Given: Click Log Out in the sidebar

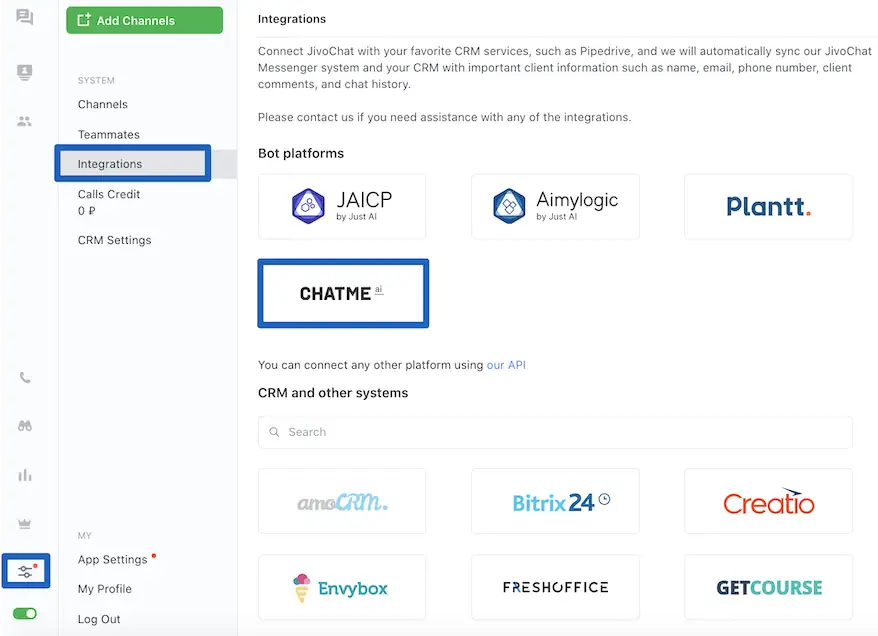Looking at the screenshot, I should (99, 619).
